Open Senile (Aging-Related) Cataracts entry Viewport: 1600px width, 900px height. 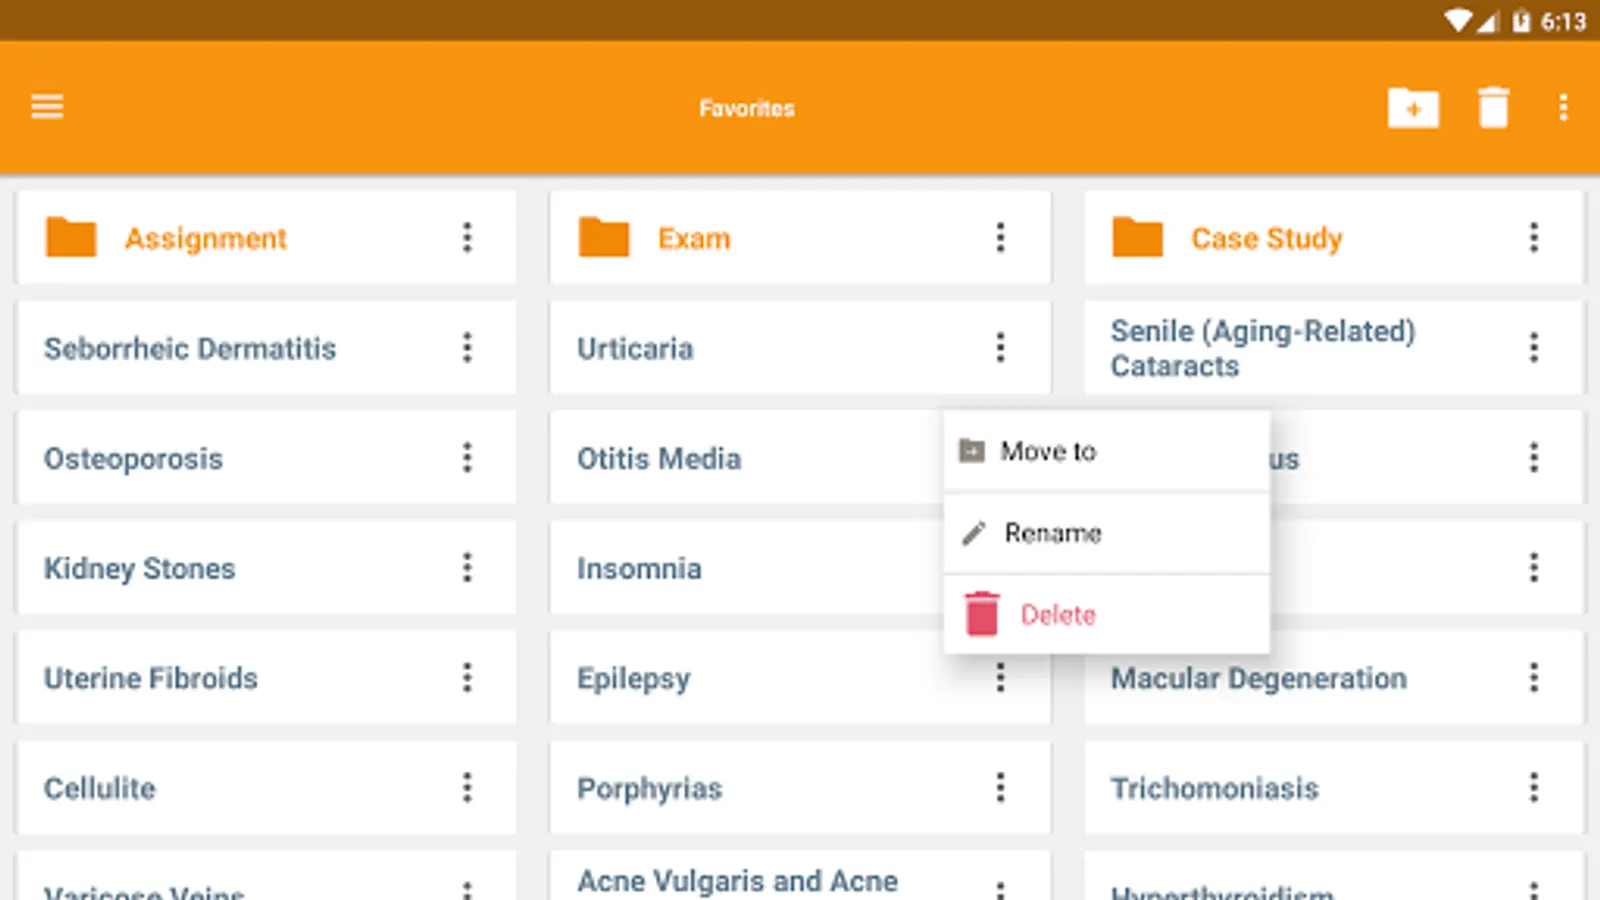point(1263,348)
